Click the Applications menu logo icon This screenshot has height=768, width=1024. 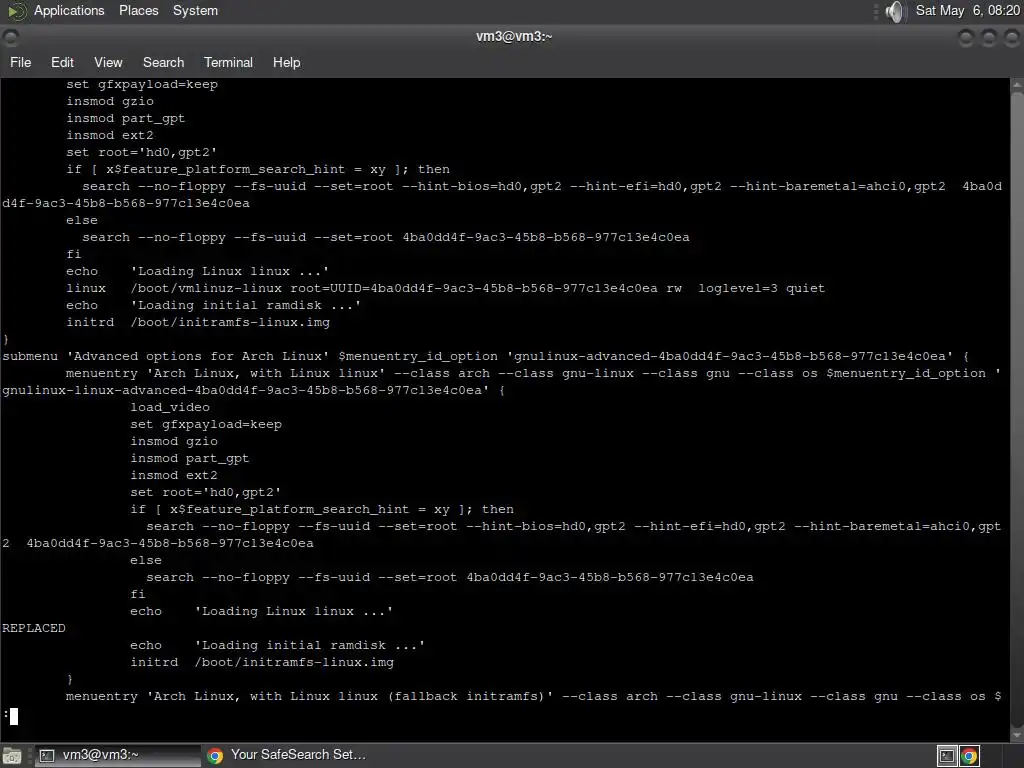tap(16, 11)
